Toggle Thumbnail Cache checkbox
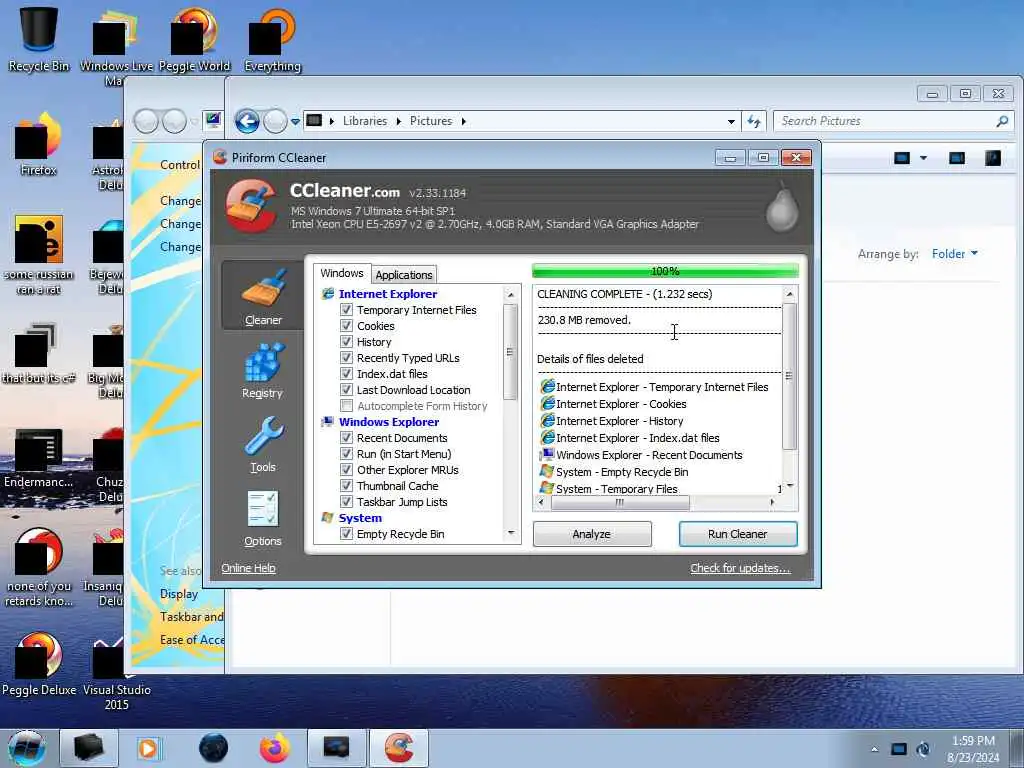The image size is (1024, 768). tap(347, 486)
